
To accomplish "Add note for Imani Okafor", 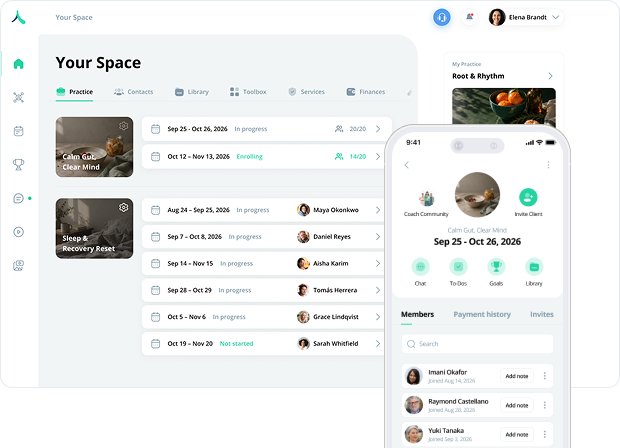I will [x=517, y=376].
